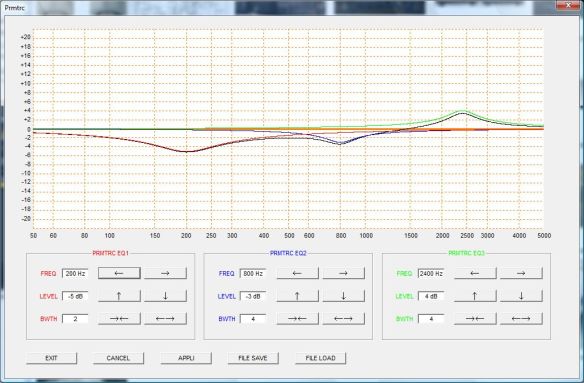Select EQ2 FREQ field showing 800 Hz
Screen dimensions: 584x383
pos(253,273)
